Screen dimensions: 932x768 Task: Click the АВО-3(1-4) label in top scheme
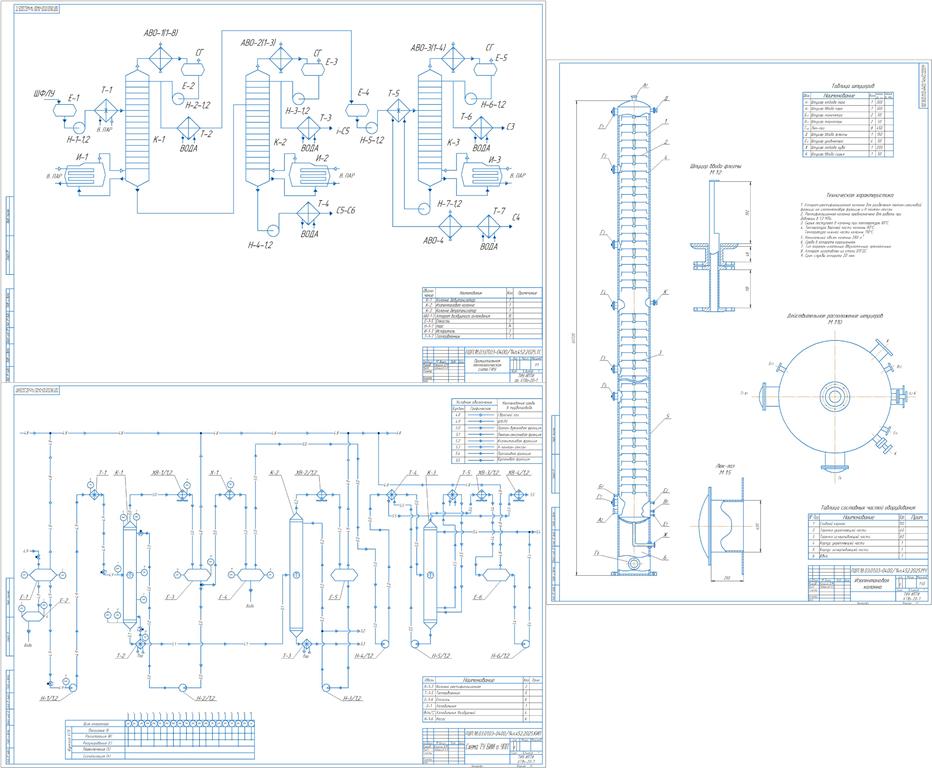pos(428,47)
